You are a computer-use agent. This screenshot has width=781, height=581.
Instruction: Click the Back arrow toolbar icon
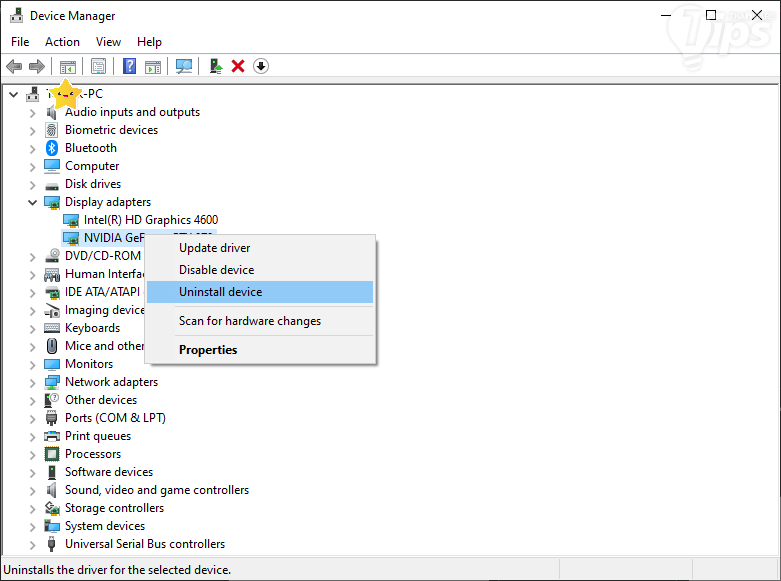click(14, 66)
